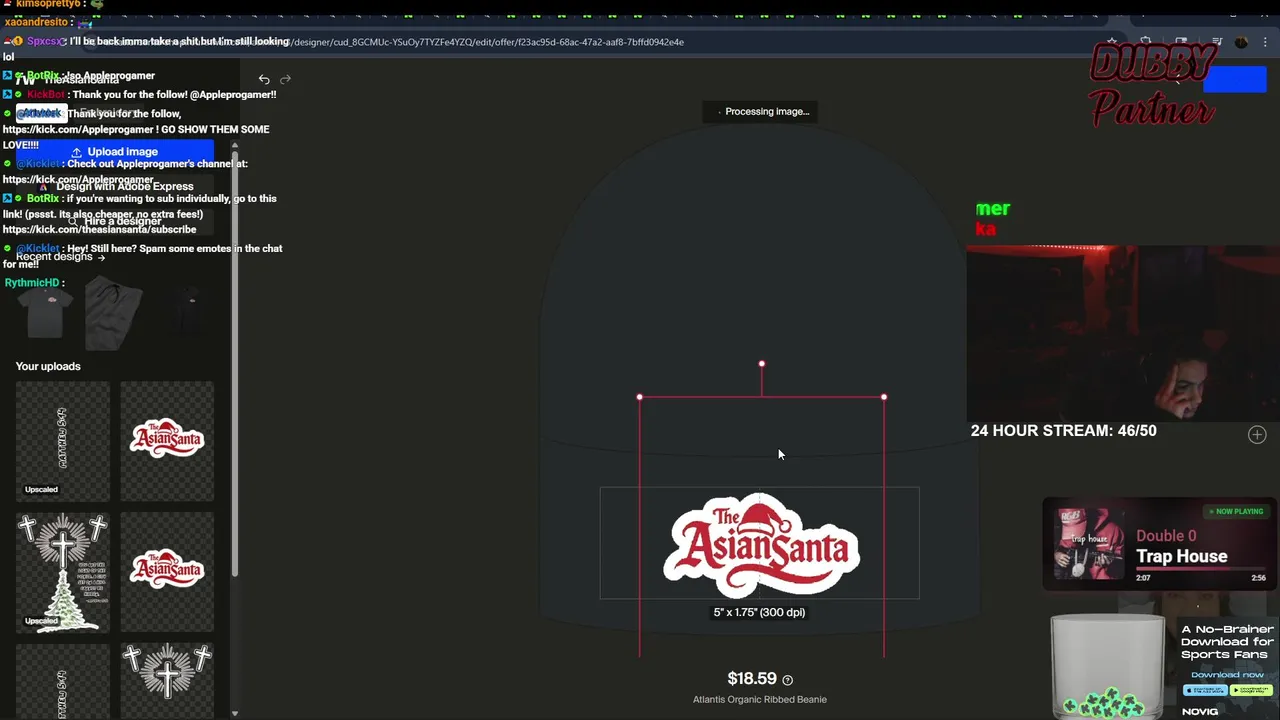Click the Upload image button
Viewport: 1280px width, 720px height.
[114, 151]
